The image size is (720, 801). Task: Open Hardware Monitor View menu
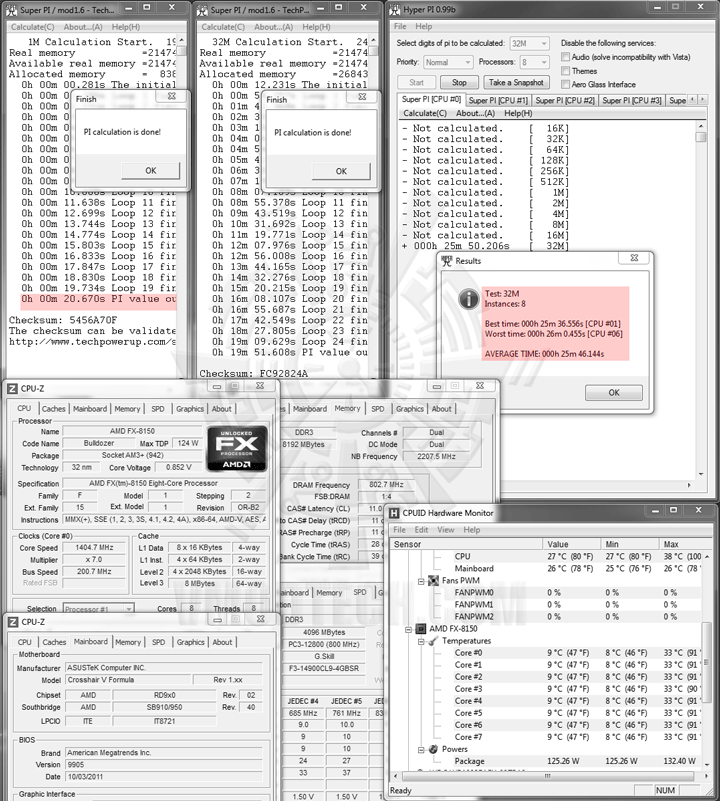pos(446,530)
